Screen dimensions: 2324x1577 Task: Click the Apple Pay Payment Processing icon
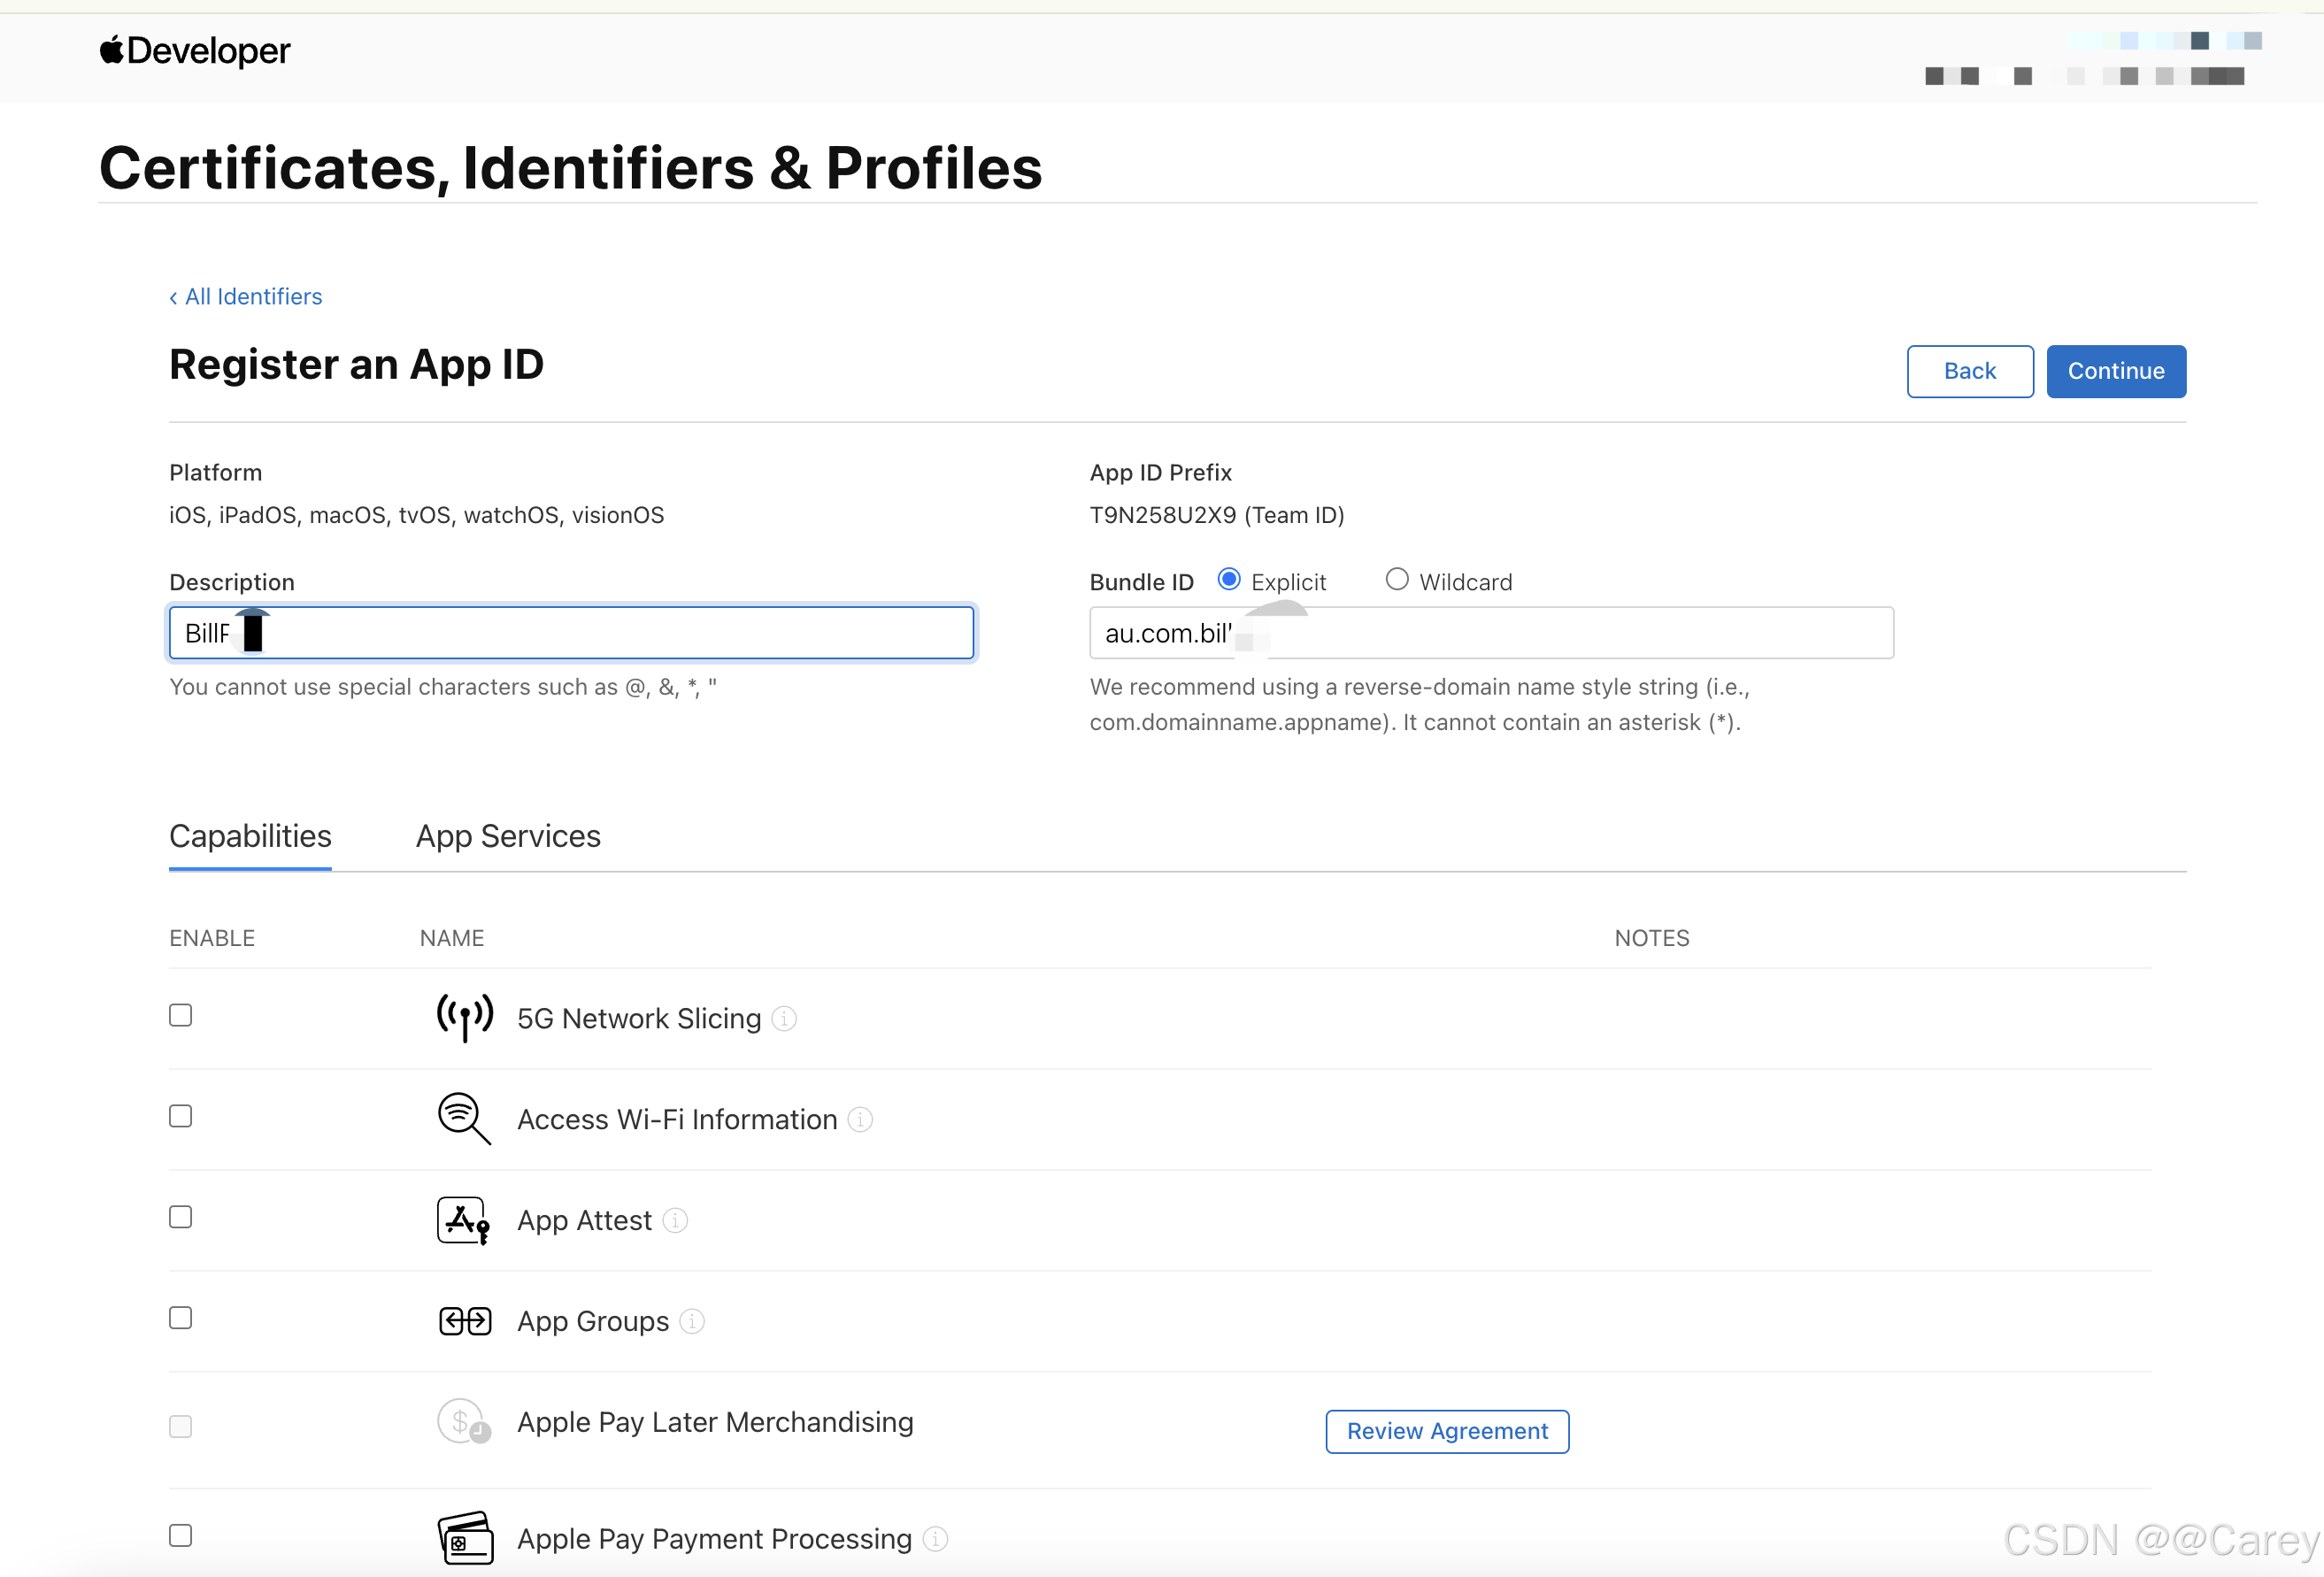[465, 1537]
